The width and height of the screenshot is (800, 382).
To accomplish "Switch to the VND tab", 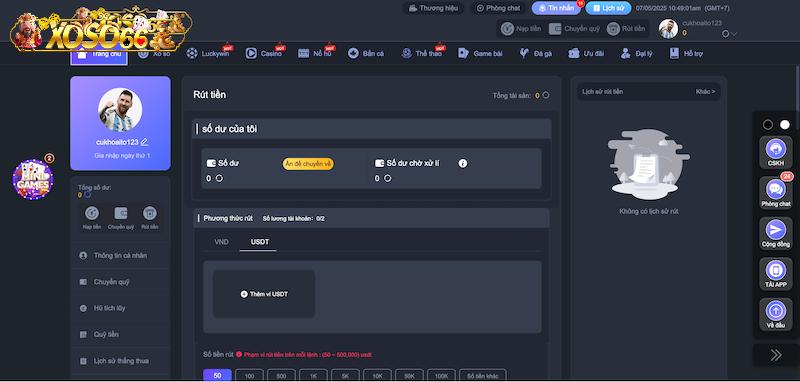I will [221, 242].
